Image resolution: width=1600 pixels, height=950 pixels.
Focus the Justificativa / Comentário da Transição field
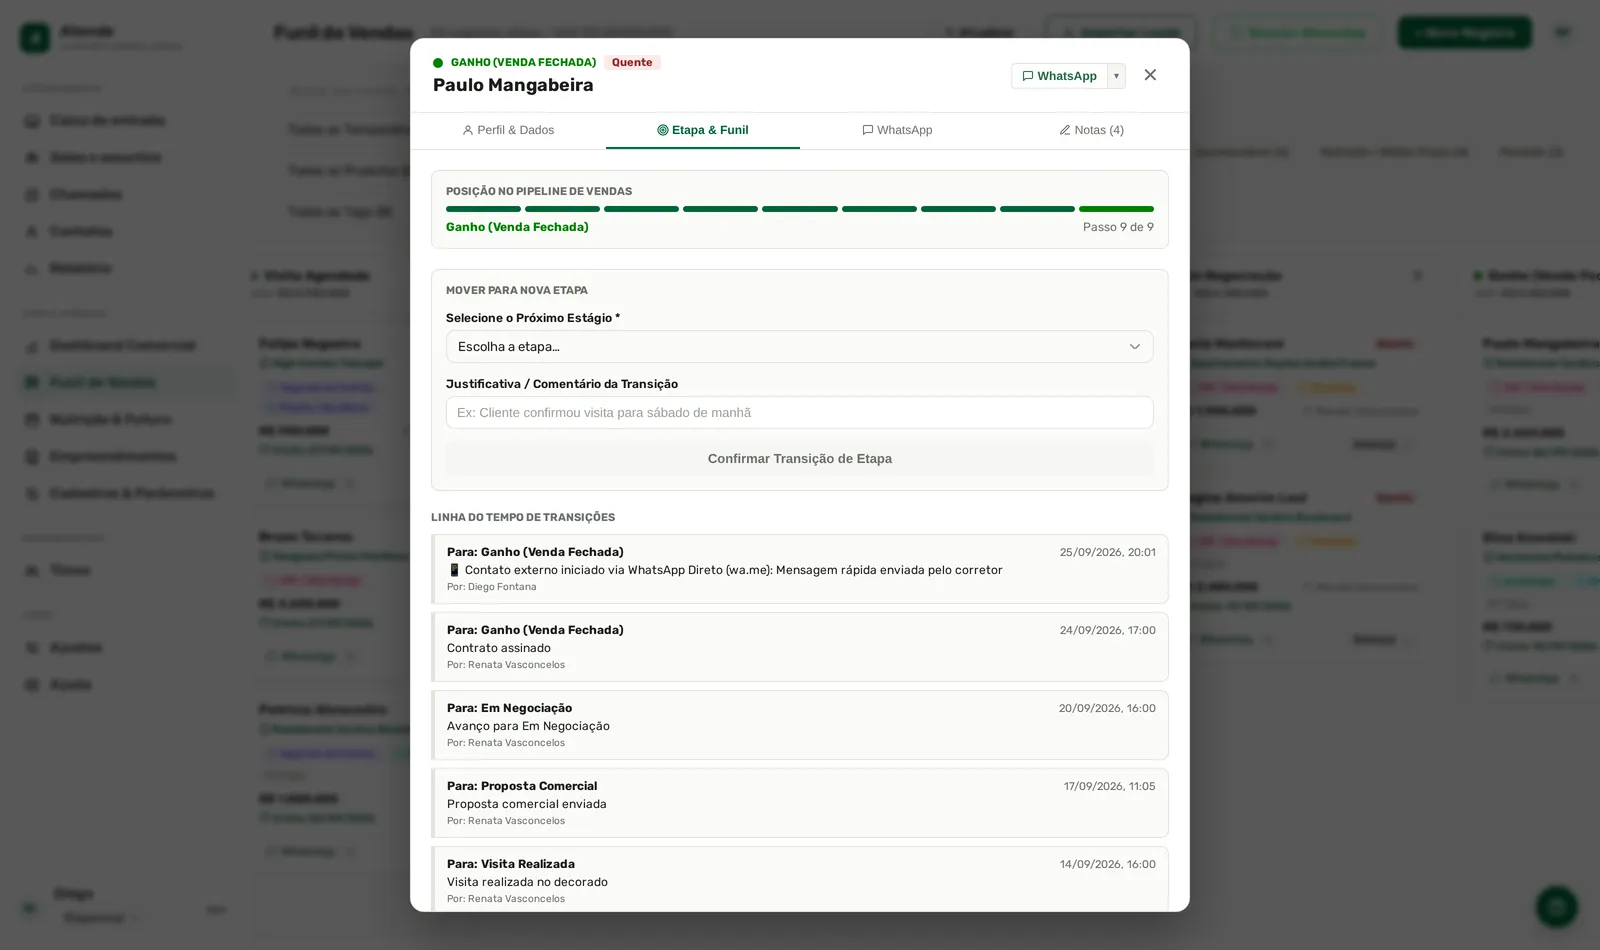800,413
